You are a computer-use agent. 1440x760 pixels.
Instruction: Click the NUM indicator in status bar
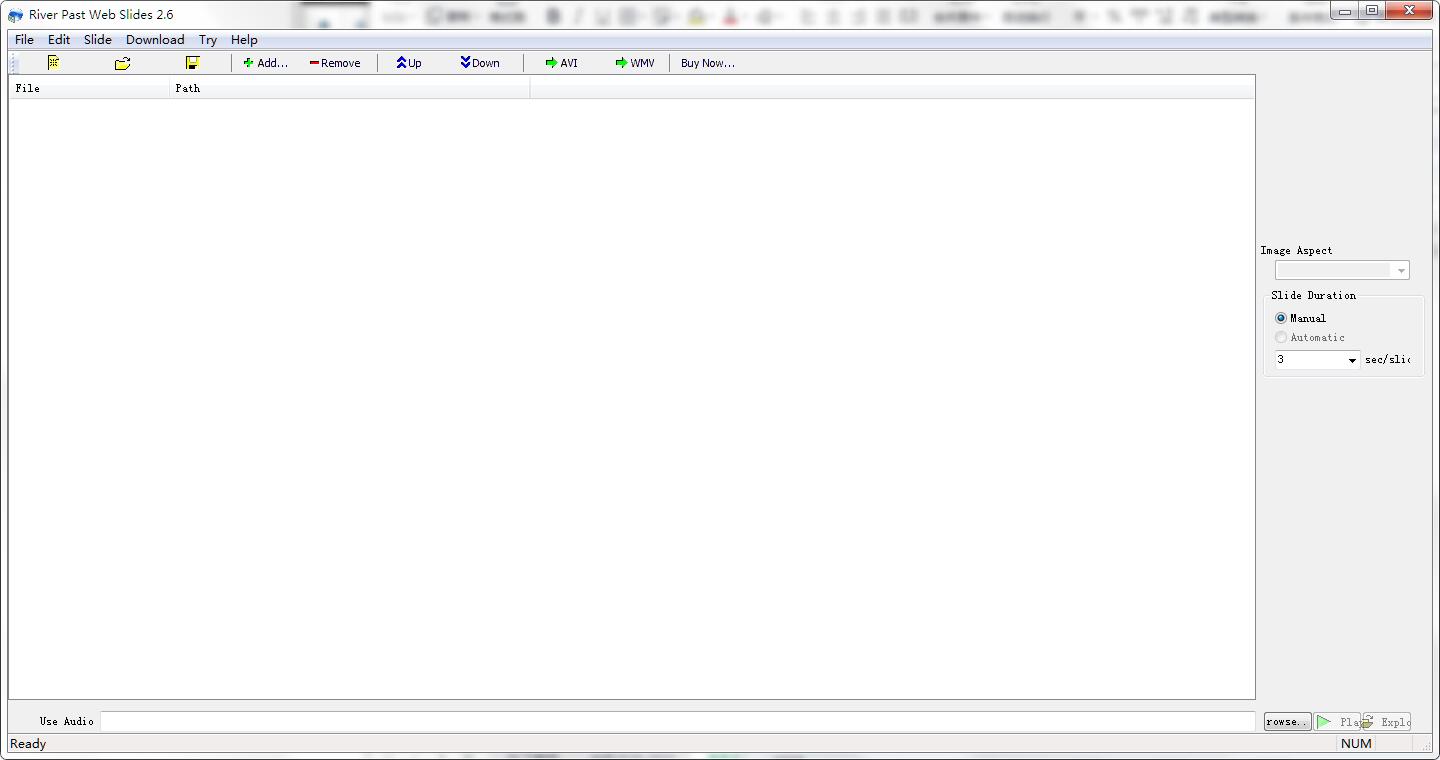(x=1356, y=744)
